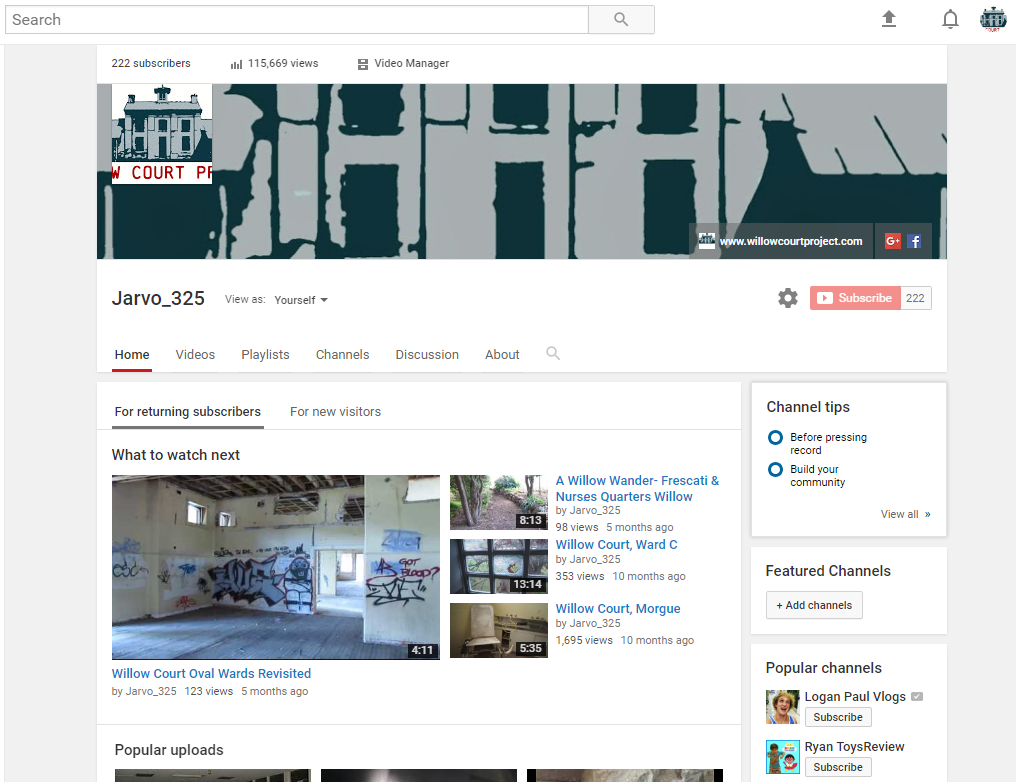Click Logan Paul Vlogs avatar
1016x782 pixels.
coord(783,707)
